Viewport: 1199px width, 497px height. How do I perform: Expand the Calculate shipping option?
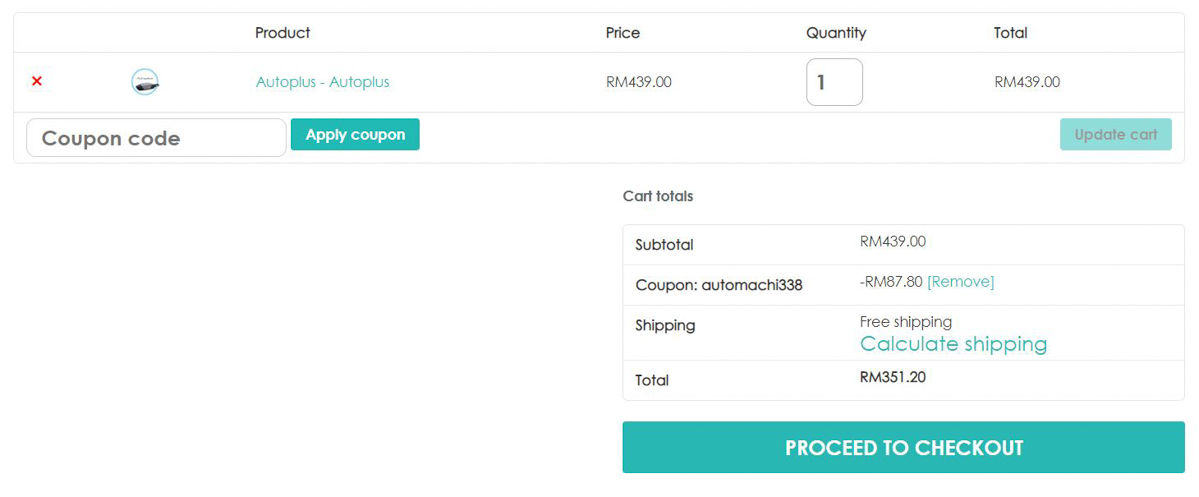[x=953, y=344]
